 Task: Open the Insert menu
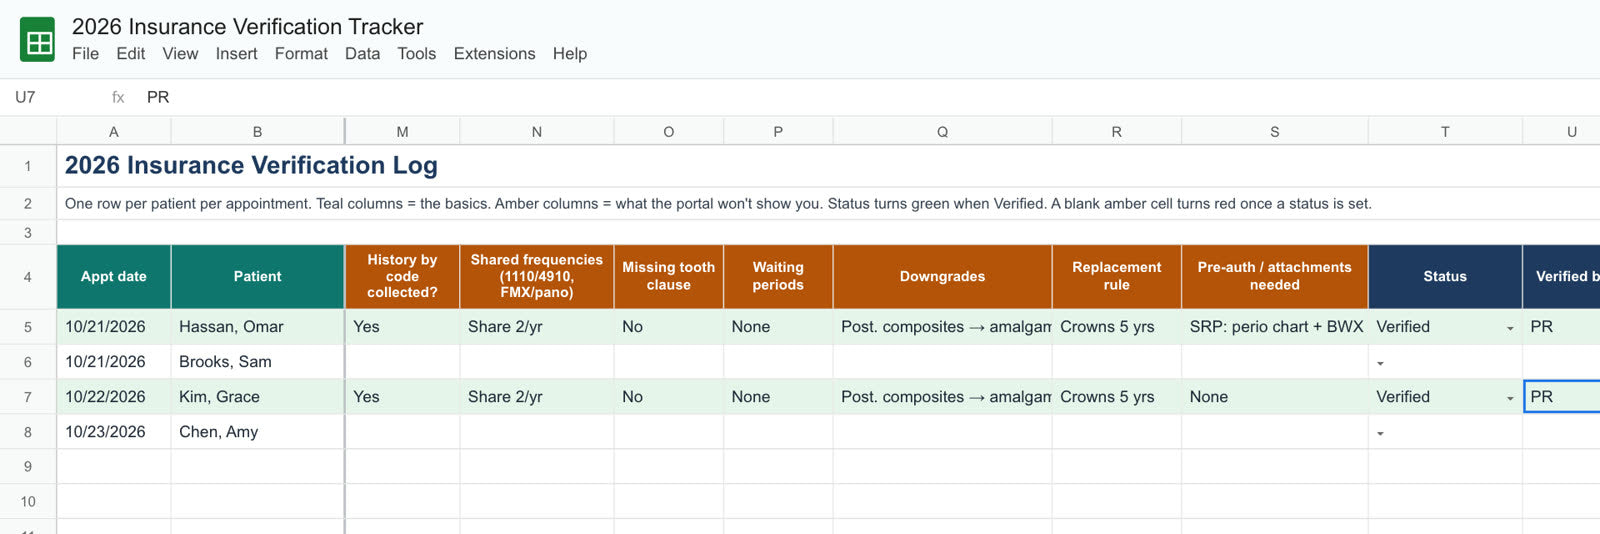pos(236,54)
